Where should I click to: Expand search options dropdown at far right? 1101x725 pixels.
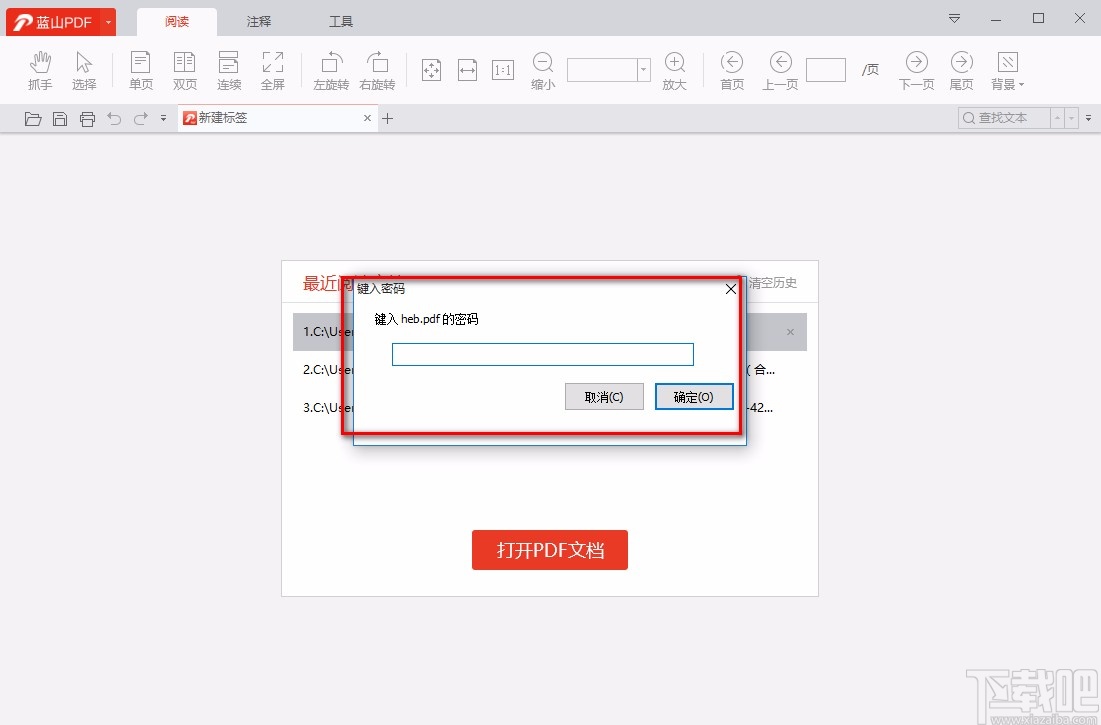pos(1088,118)
